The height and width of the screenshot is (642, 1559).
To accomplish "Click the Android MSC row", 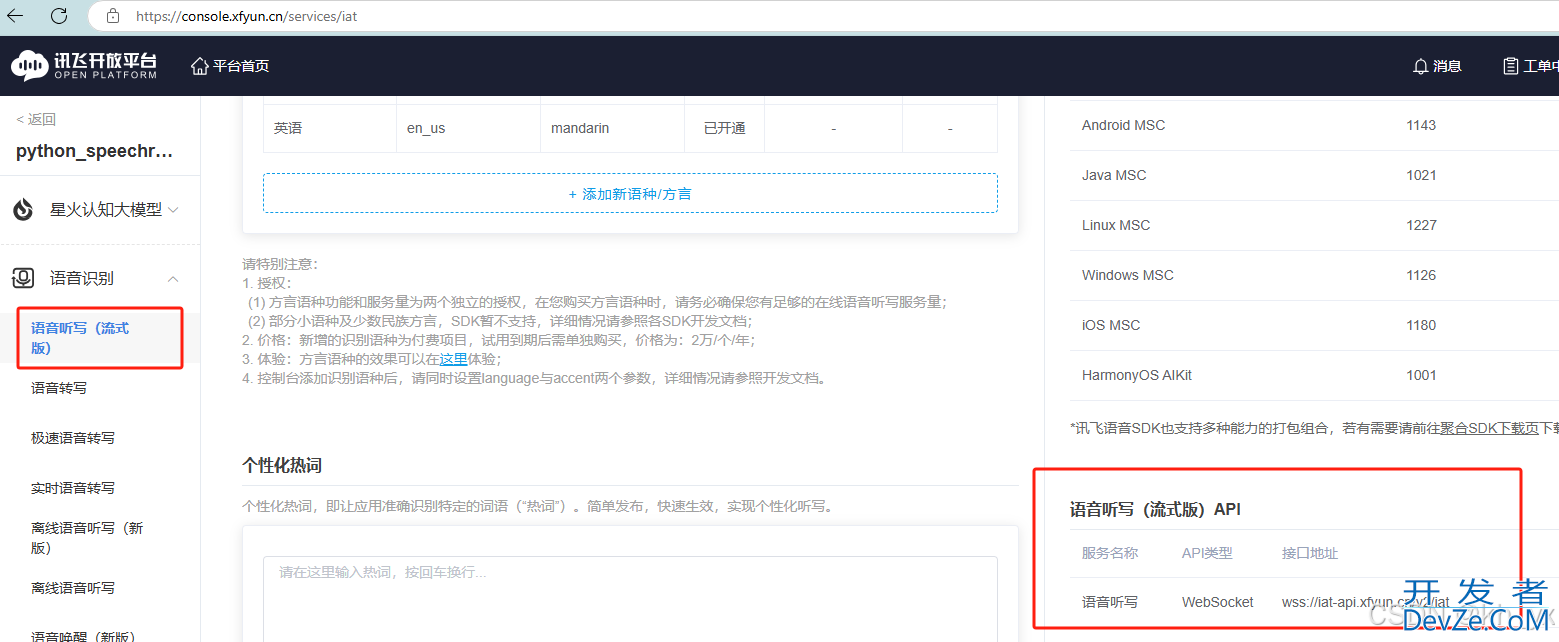I will 1314,125.
